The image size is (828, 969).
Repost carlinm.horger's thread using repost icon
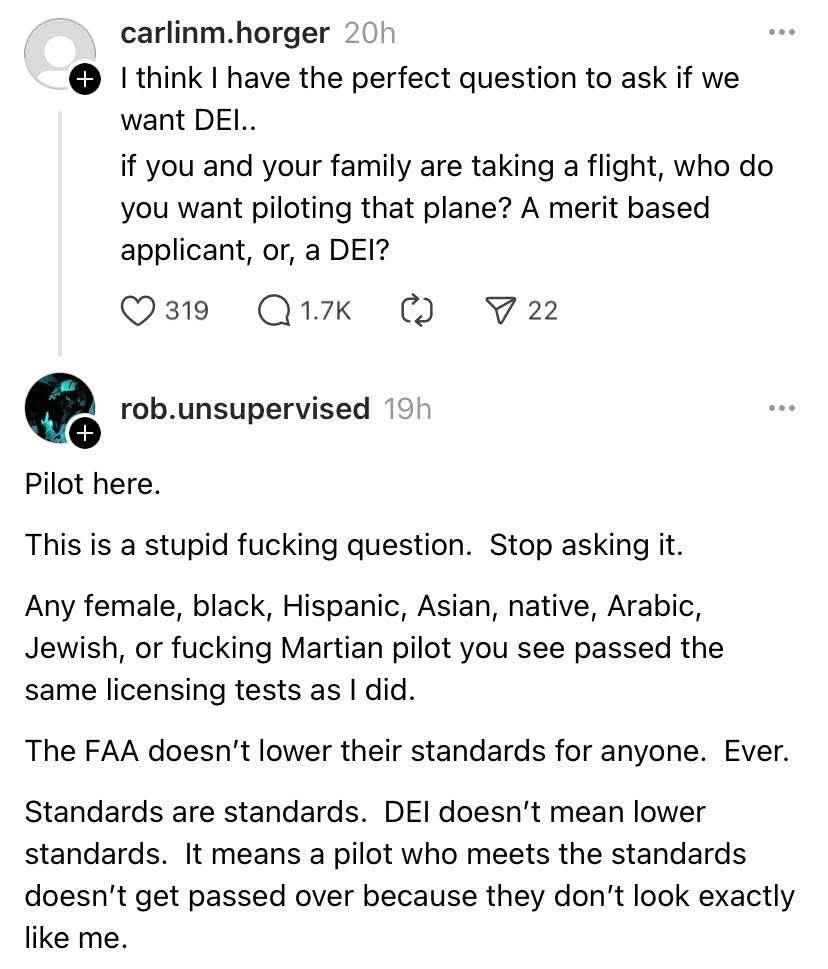click(416, 310)
